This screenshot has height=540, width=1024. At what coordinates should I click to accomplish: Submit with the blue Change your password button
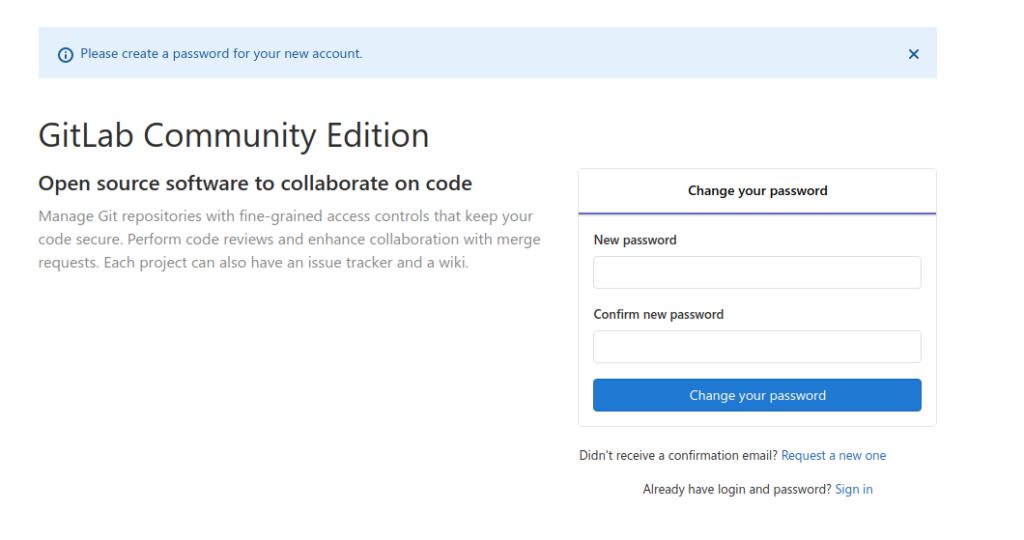coord(757,395)
